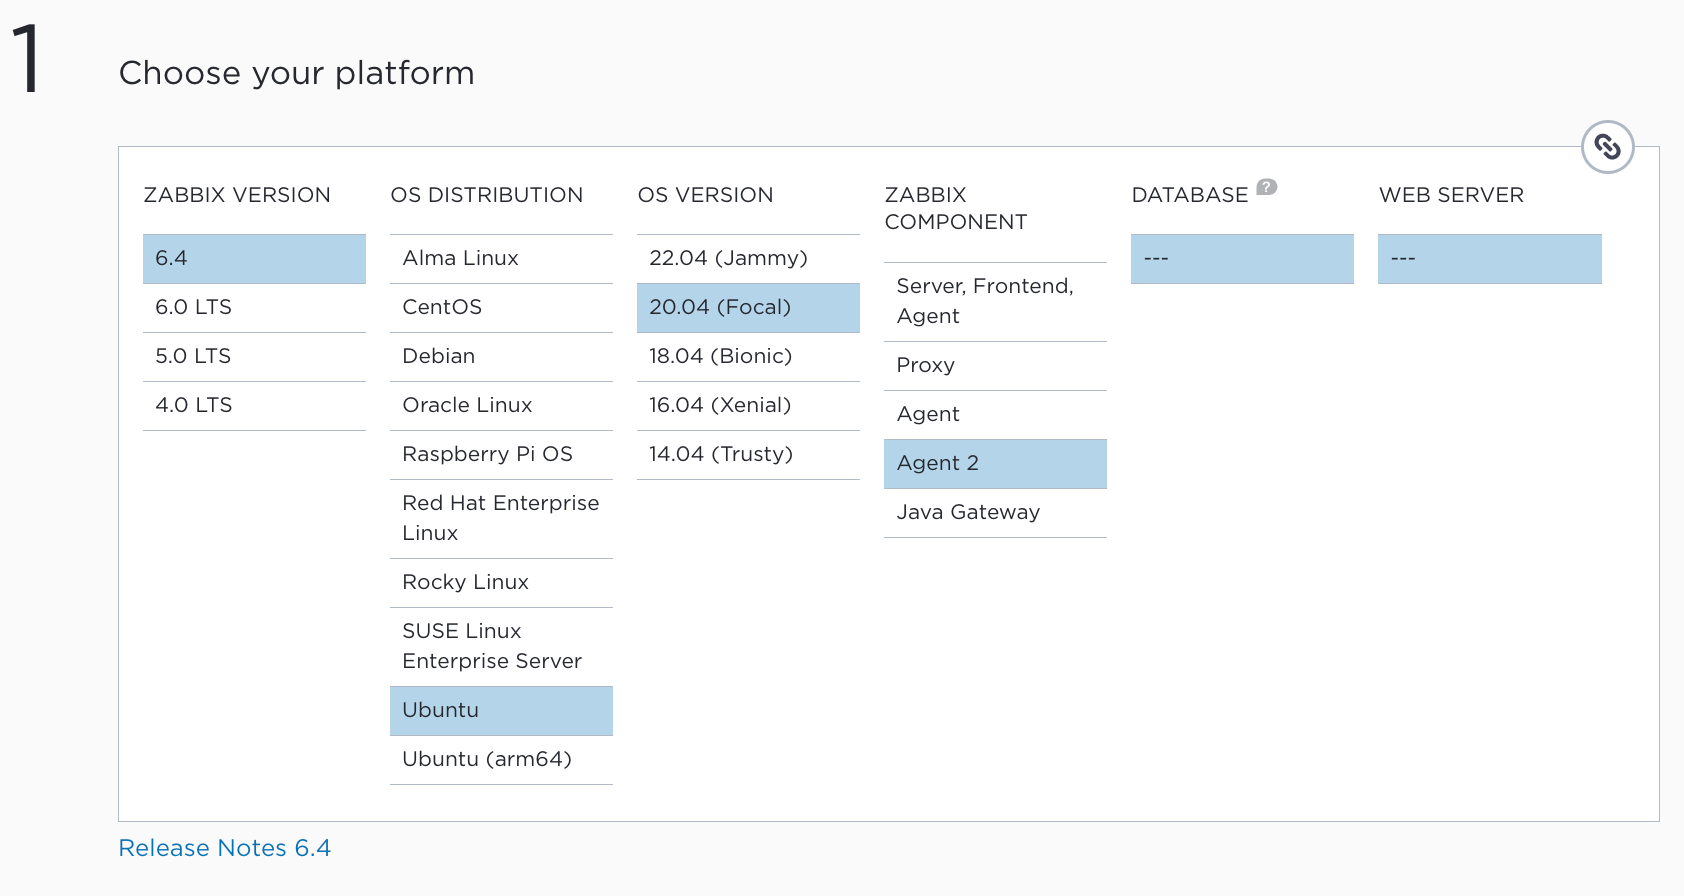The height and width of the screenshot is (896, 1684).
Task: Pick Raspberry Pi OS distribution
Action: [500, 454]
